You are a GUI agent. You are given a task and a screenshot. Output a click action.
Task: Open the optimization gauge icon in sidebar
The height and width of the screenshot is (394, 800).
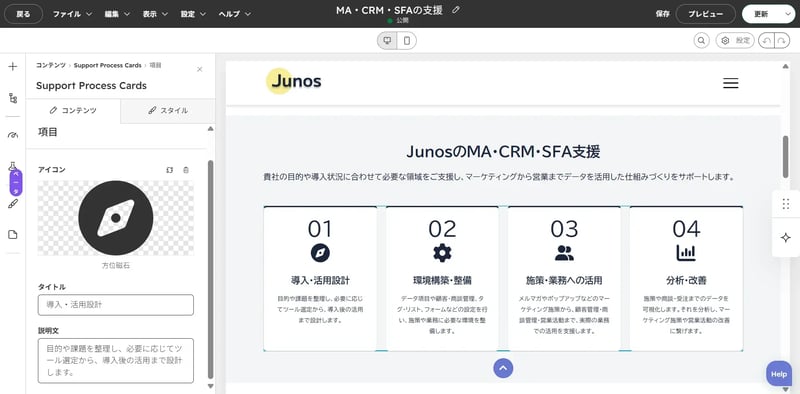point(13,135)
